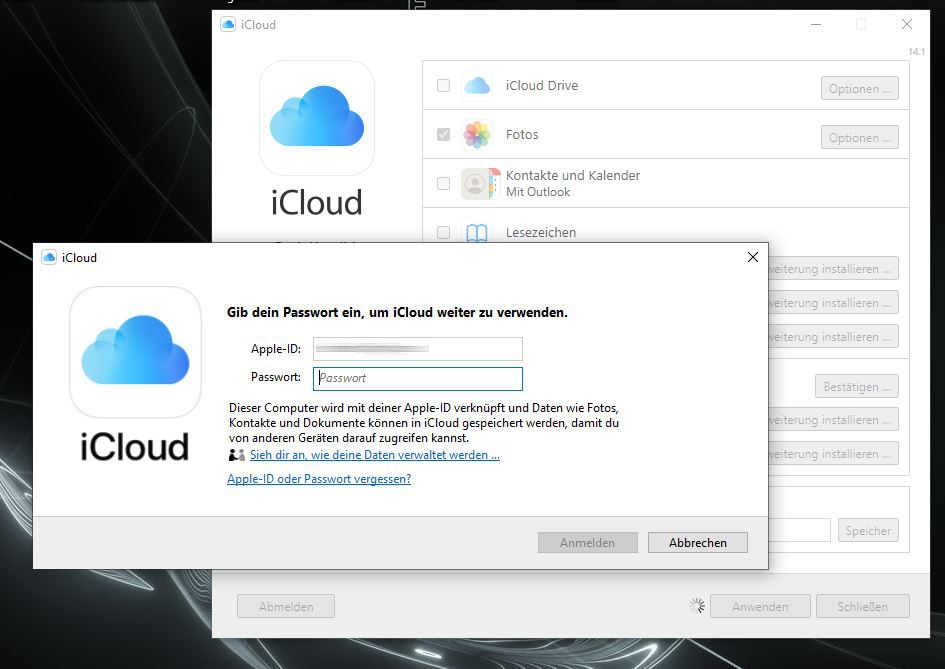This screenshot has height=669, width=945.
Task: Close the main iCloud window
Action: click(906, 24)
